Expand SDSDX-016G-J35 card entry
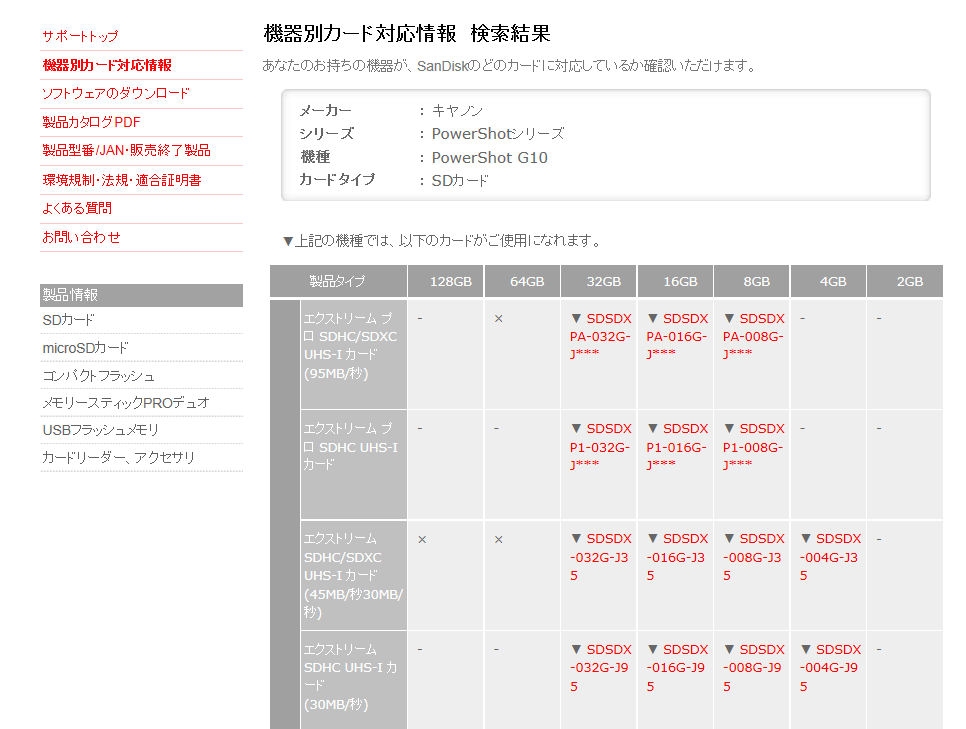966x729 pixels. tap(677, 557)
